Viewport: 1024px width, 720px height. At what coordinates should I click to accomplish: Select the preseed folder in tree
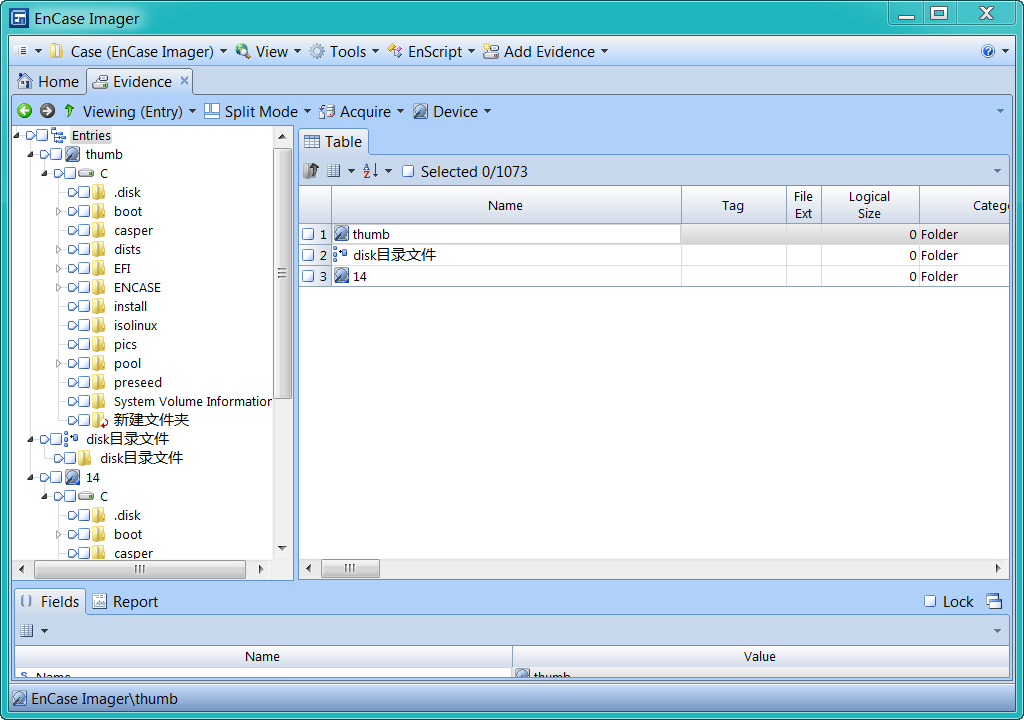click(x=137, y=382)
